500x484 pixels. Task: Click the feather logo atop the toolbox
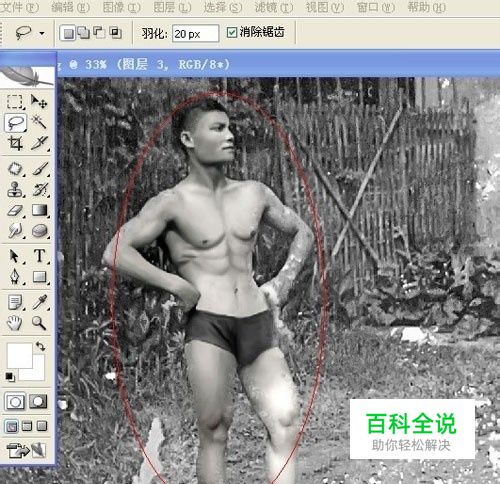(27, 76)
